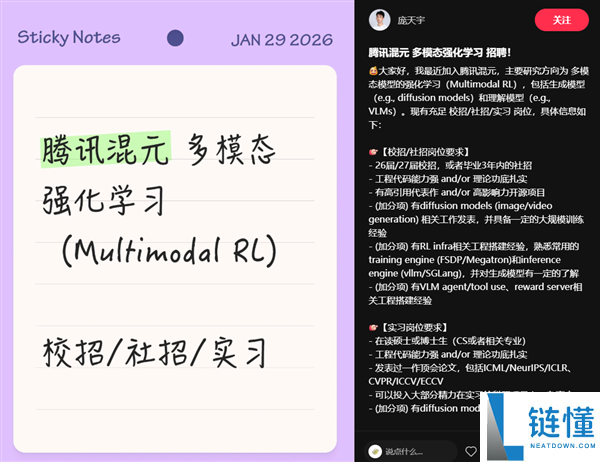Click the handwritten (Multimodal RL) text

(169, 251)
